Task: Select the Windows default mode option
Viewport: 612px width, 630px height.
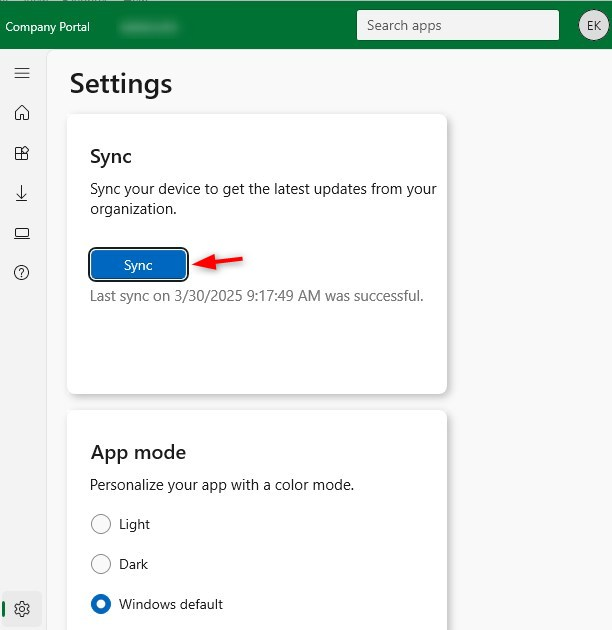Action: 101,604
